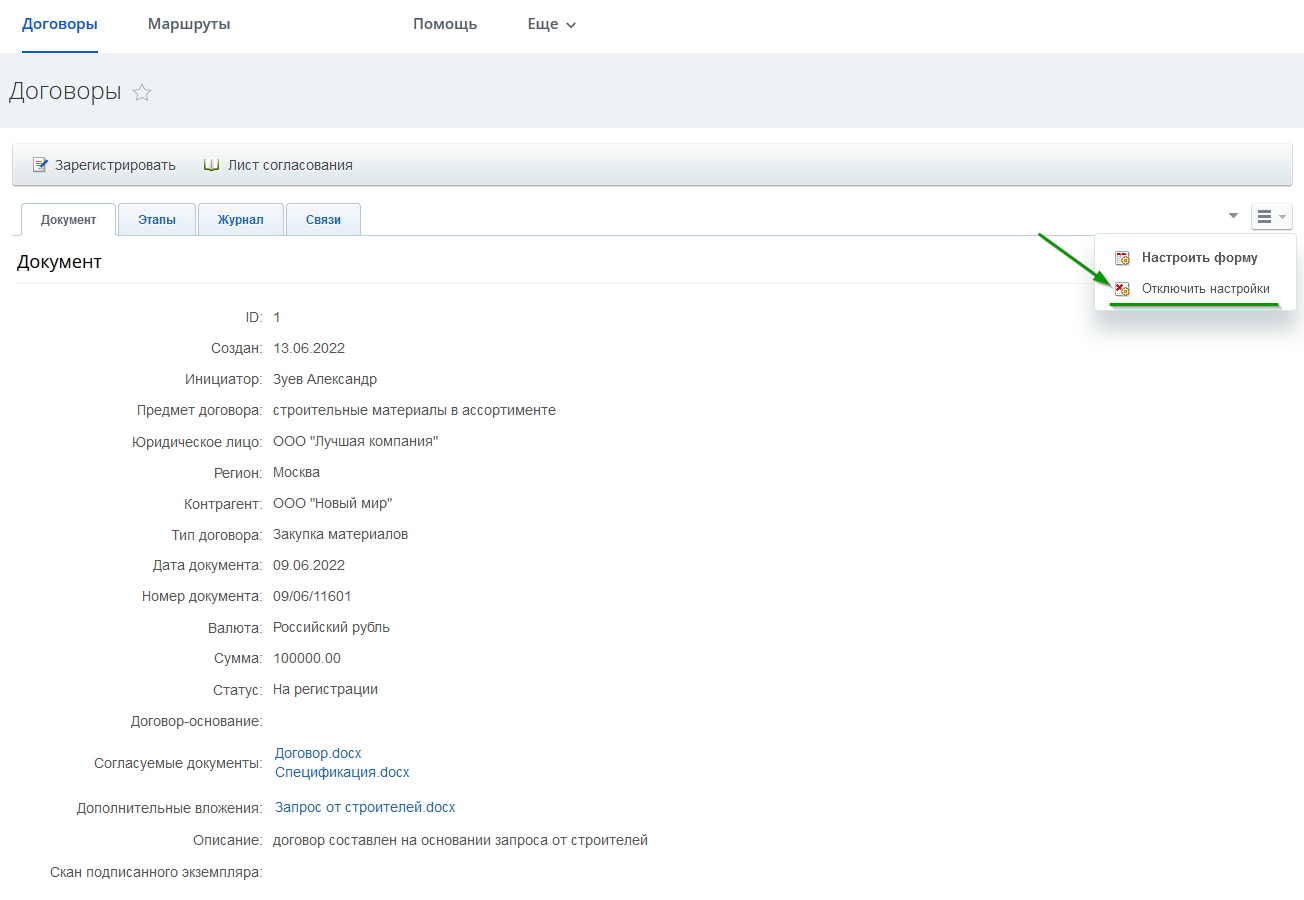Go to Договоры in top navigation
1304x900 pixels.
point(60,24)
